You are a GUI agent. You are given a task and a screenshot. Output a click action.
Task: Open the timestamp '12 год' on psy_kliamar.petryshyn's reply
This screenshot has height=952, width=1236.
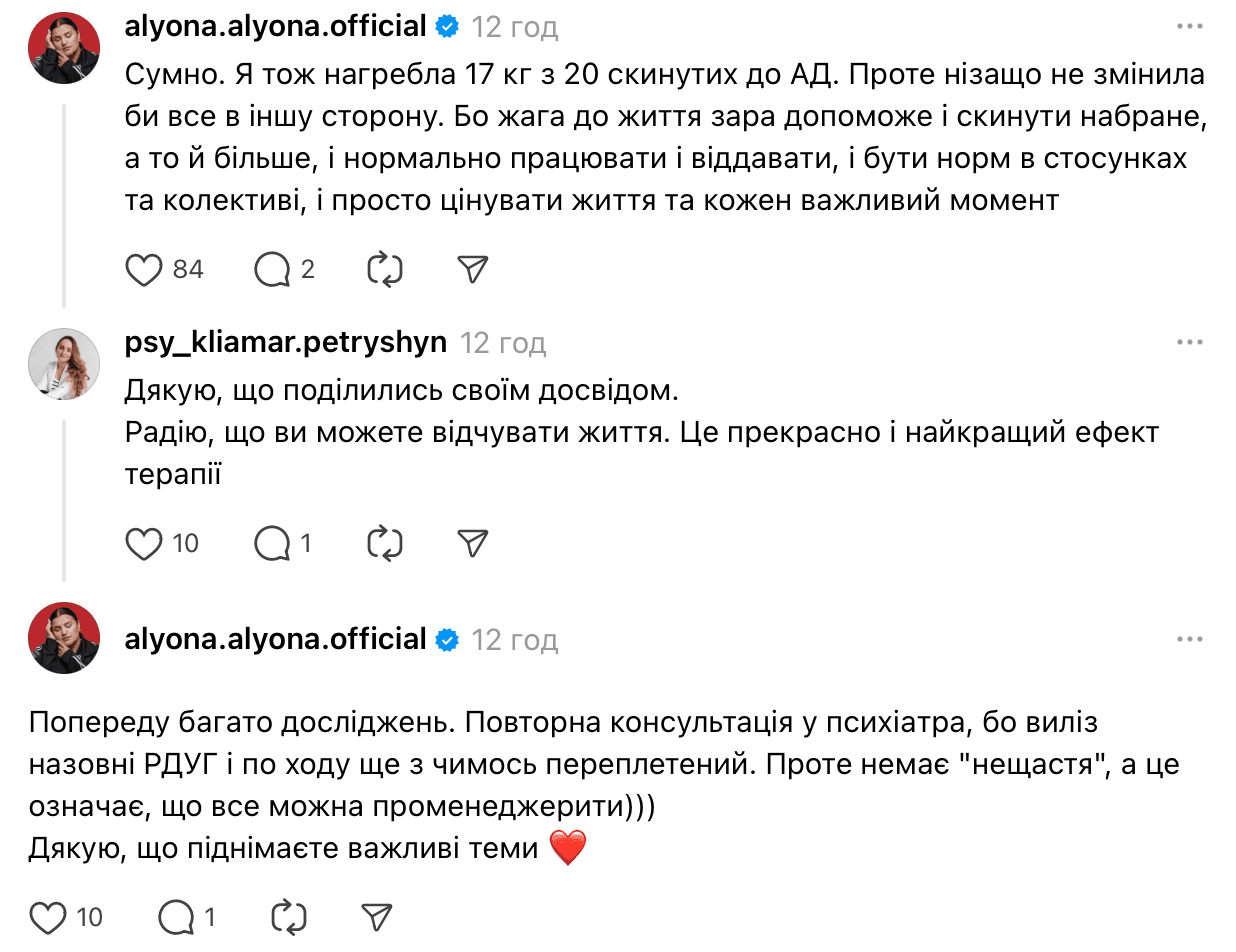point(503,344)
